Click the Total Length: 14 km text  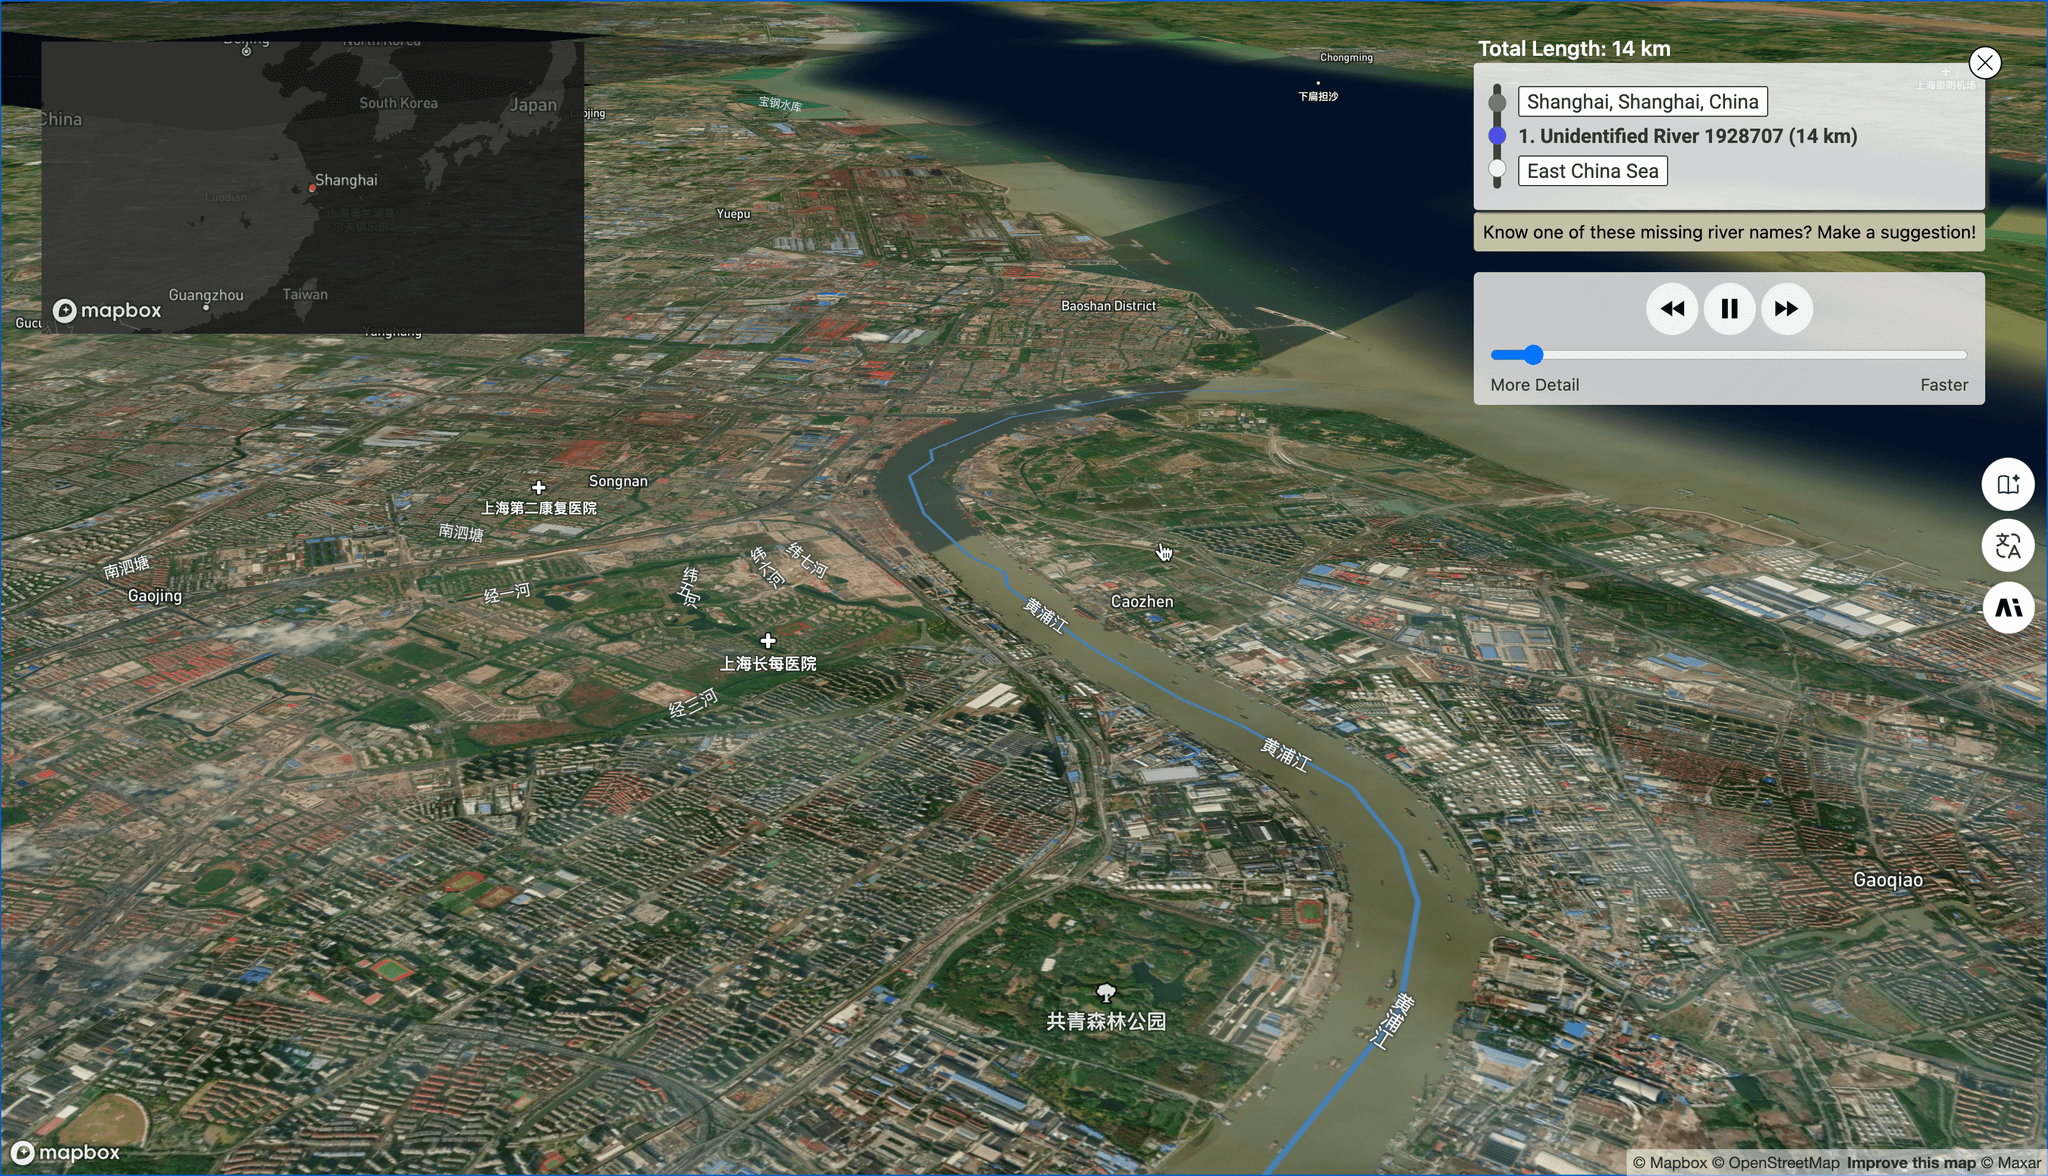1574,49
